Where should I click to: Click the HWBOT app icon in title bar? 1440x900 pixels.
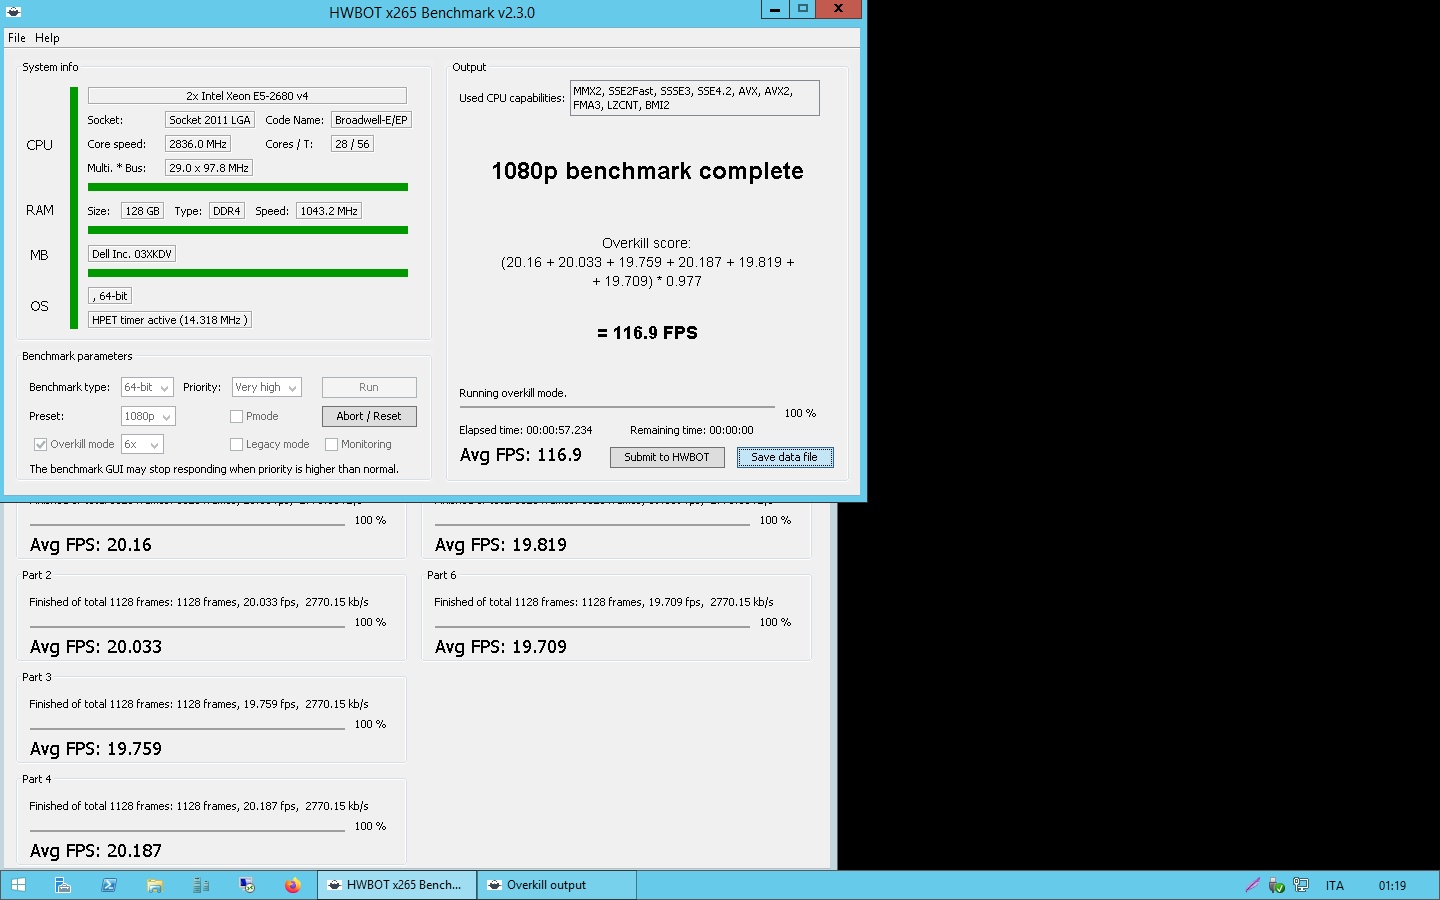tap(13, 12)
